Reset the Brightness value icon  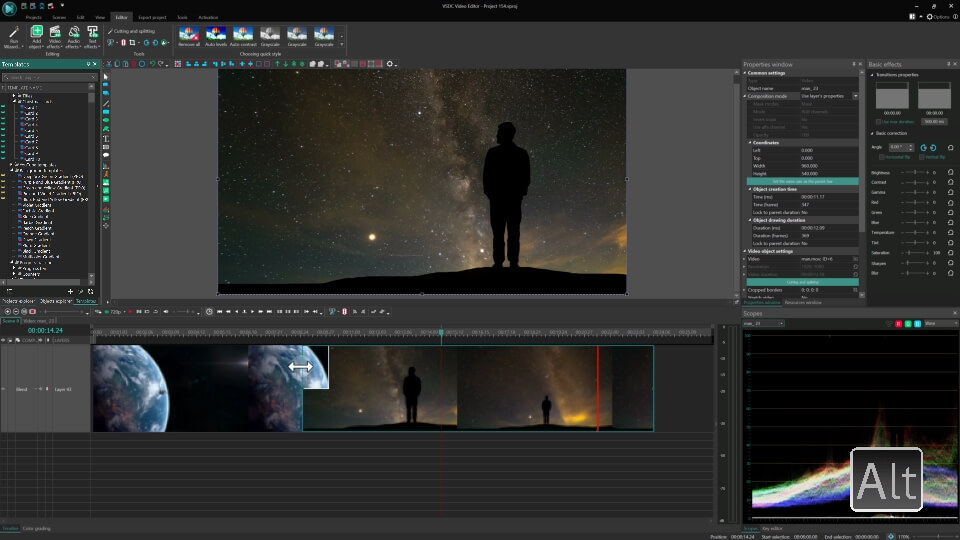point(950,173)
